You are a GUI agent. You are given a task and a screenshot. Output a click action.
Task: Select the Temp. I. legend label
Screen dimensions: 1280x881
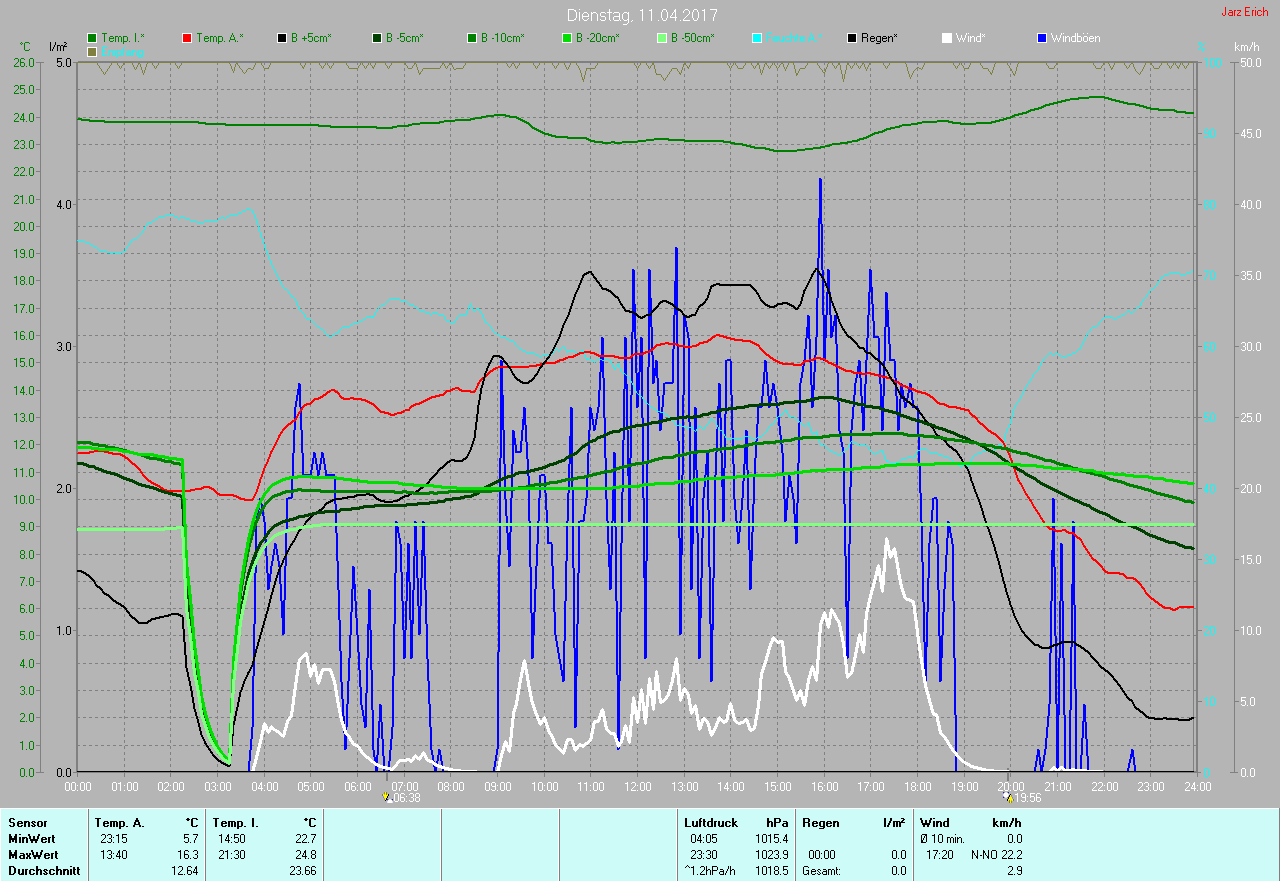click(122, 38)
